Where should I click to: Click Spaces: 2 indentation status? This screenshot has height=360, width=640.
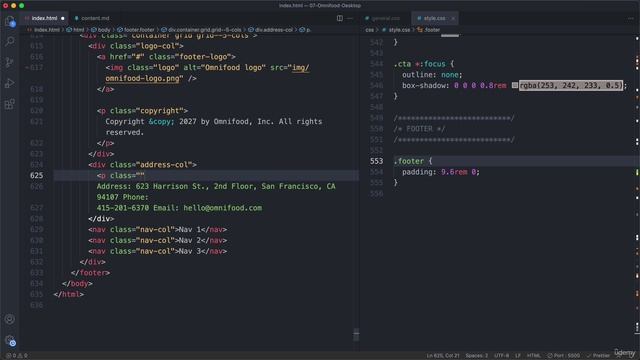(x=476, y=356)
